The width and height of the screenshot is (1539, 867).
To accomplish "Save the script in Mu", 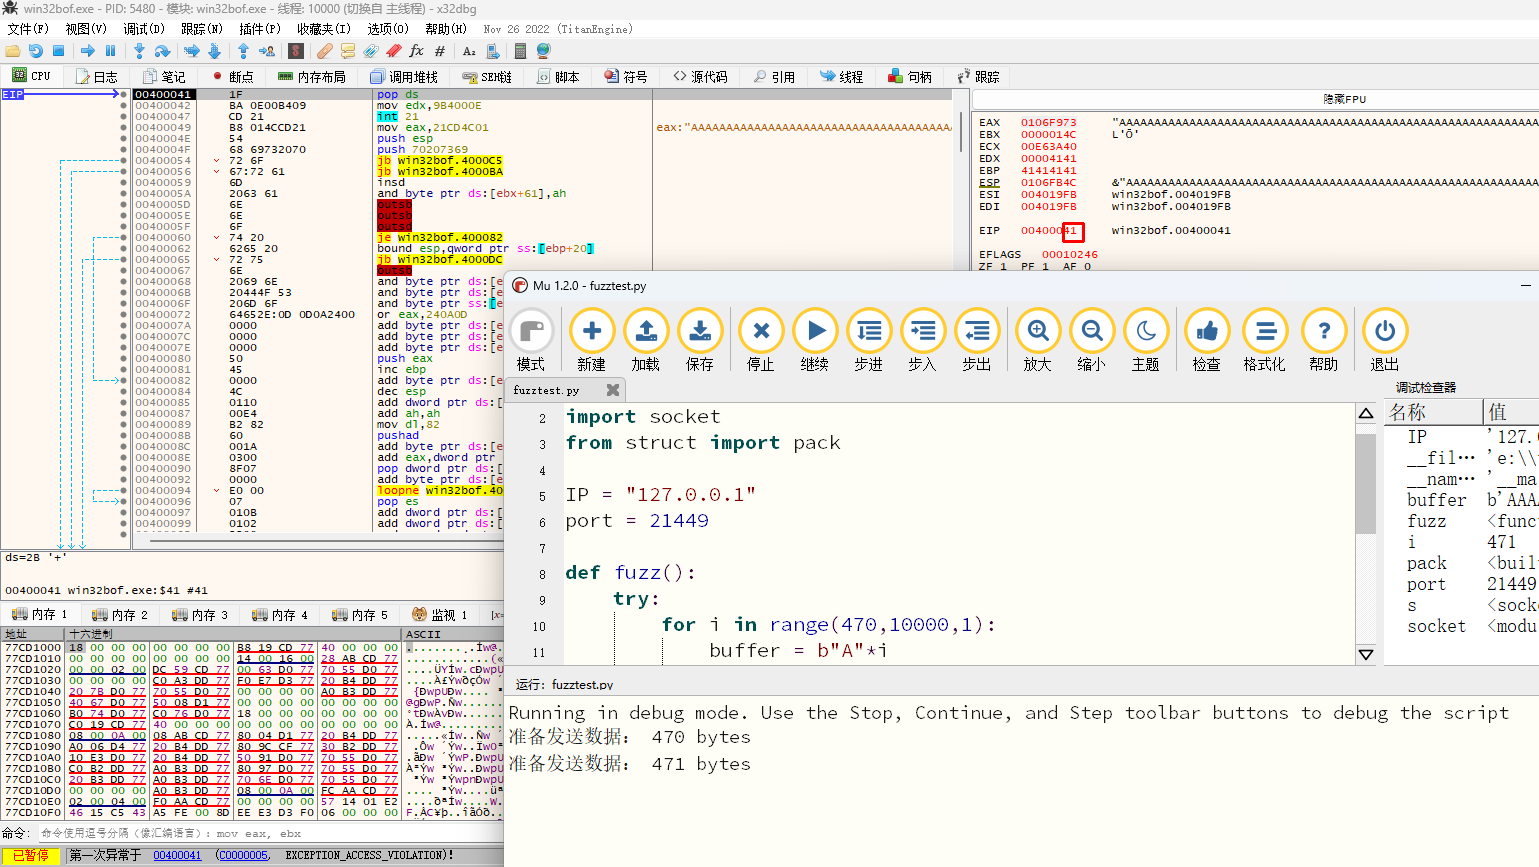I will point(700,340).
